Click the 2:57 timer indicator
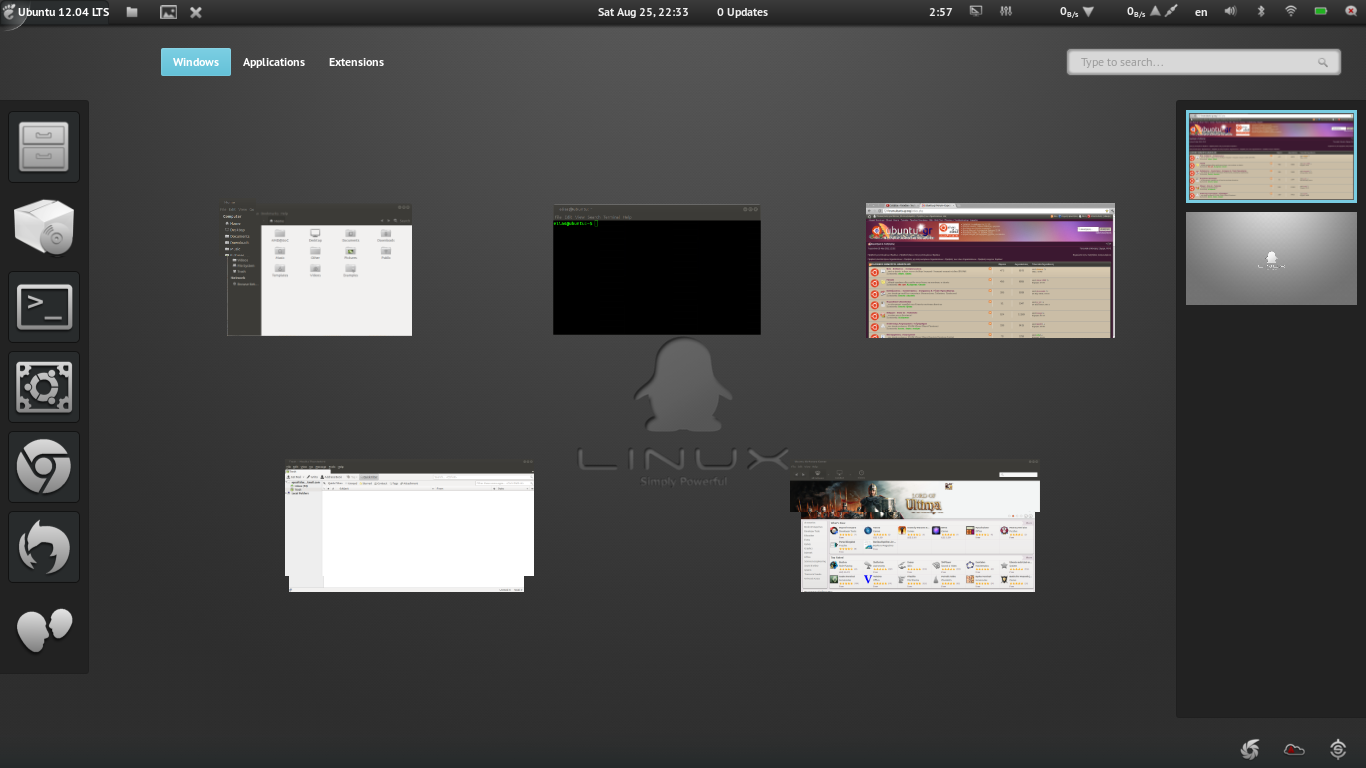 tap(940, 12)
